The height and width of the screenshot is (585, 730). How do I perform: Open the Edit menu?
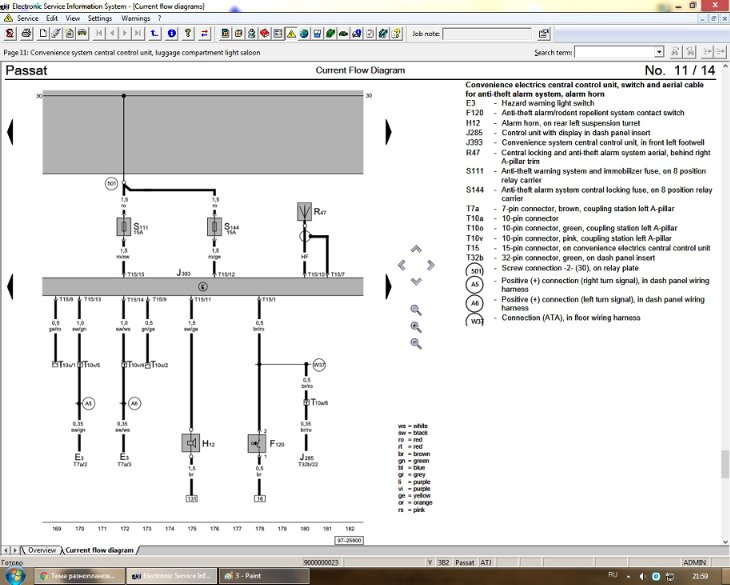[x=52, y=18]
